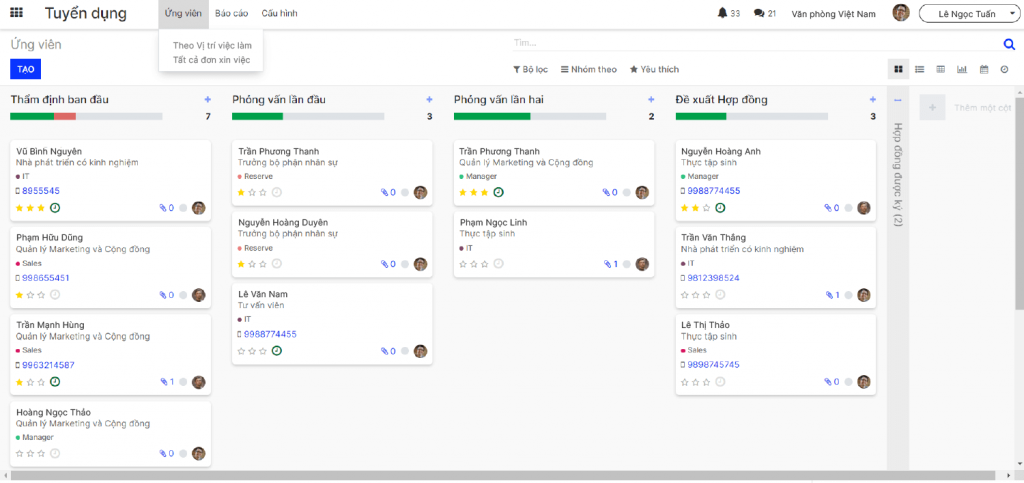
Task: Choose Theo Vị trí việc làm
Action: coord(212,46)
